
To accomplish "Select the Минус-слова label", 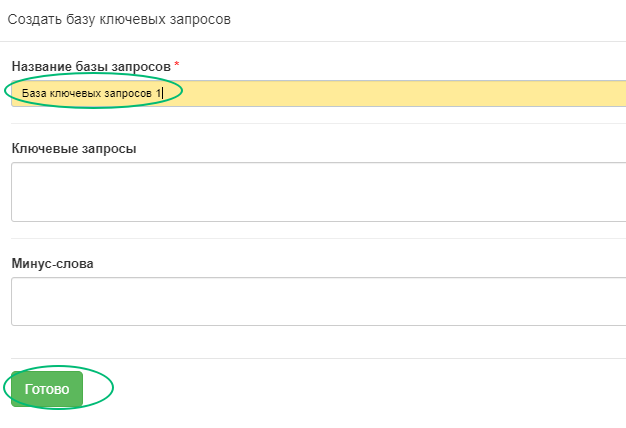I will [x=52, y=264].
